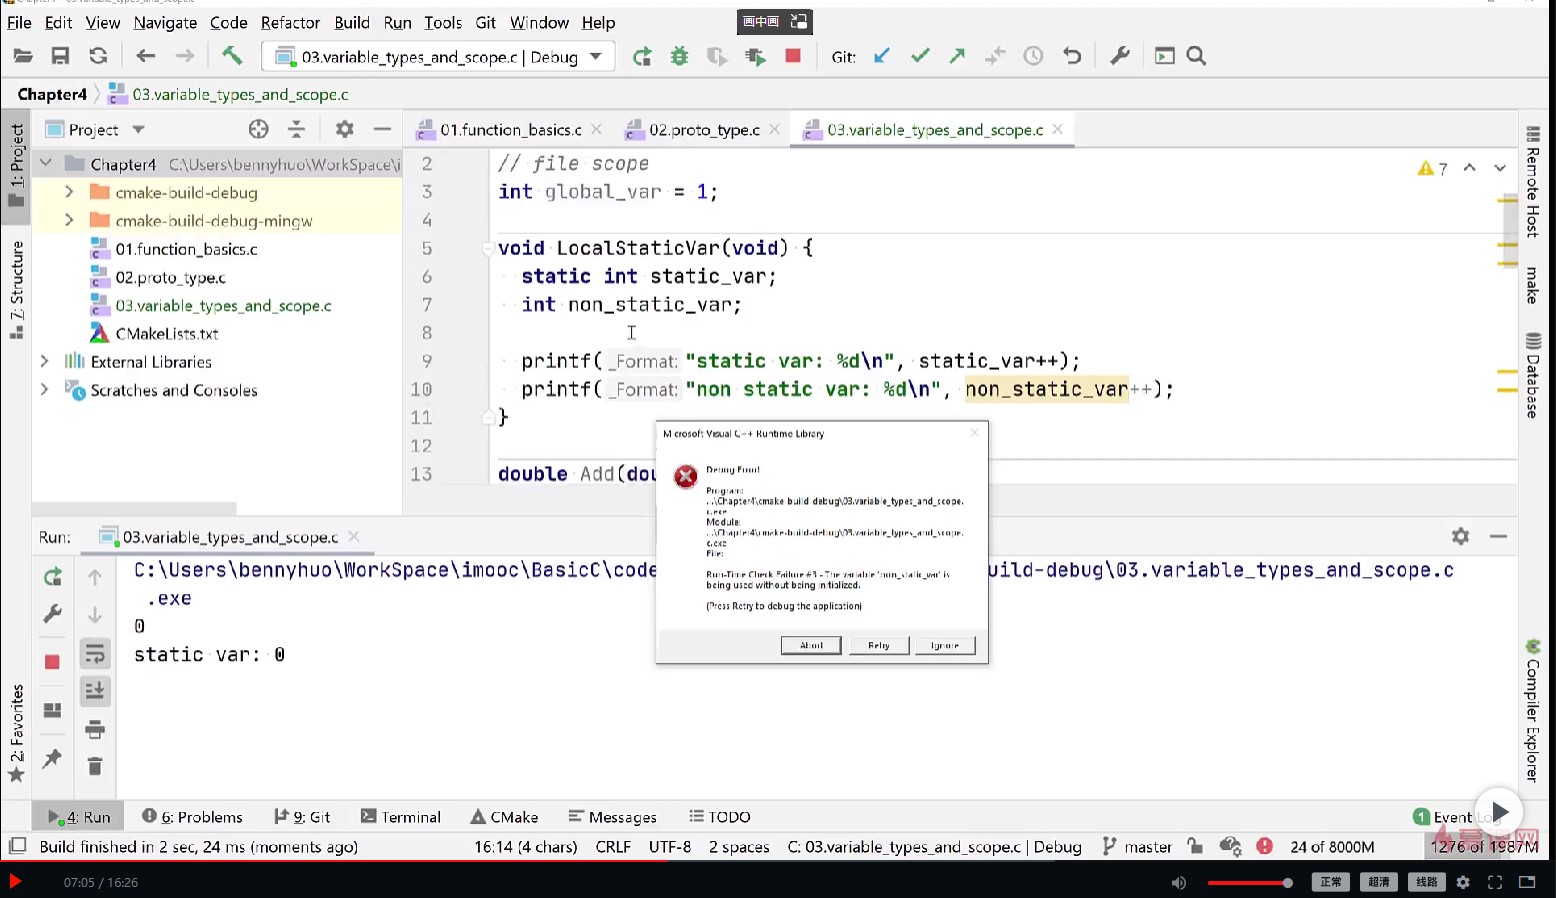The image size is (1556, 898).
Task: Open the 6: Problems tool window
Action: [x=192, y=817]
